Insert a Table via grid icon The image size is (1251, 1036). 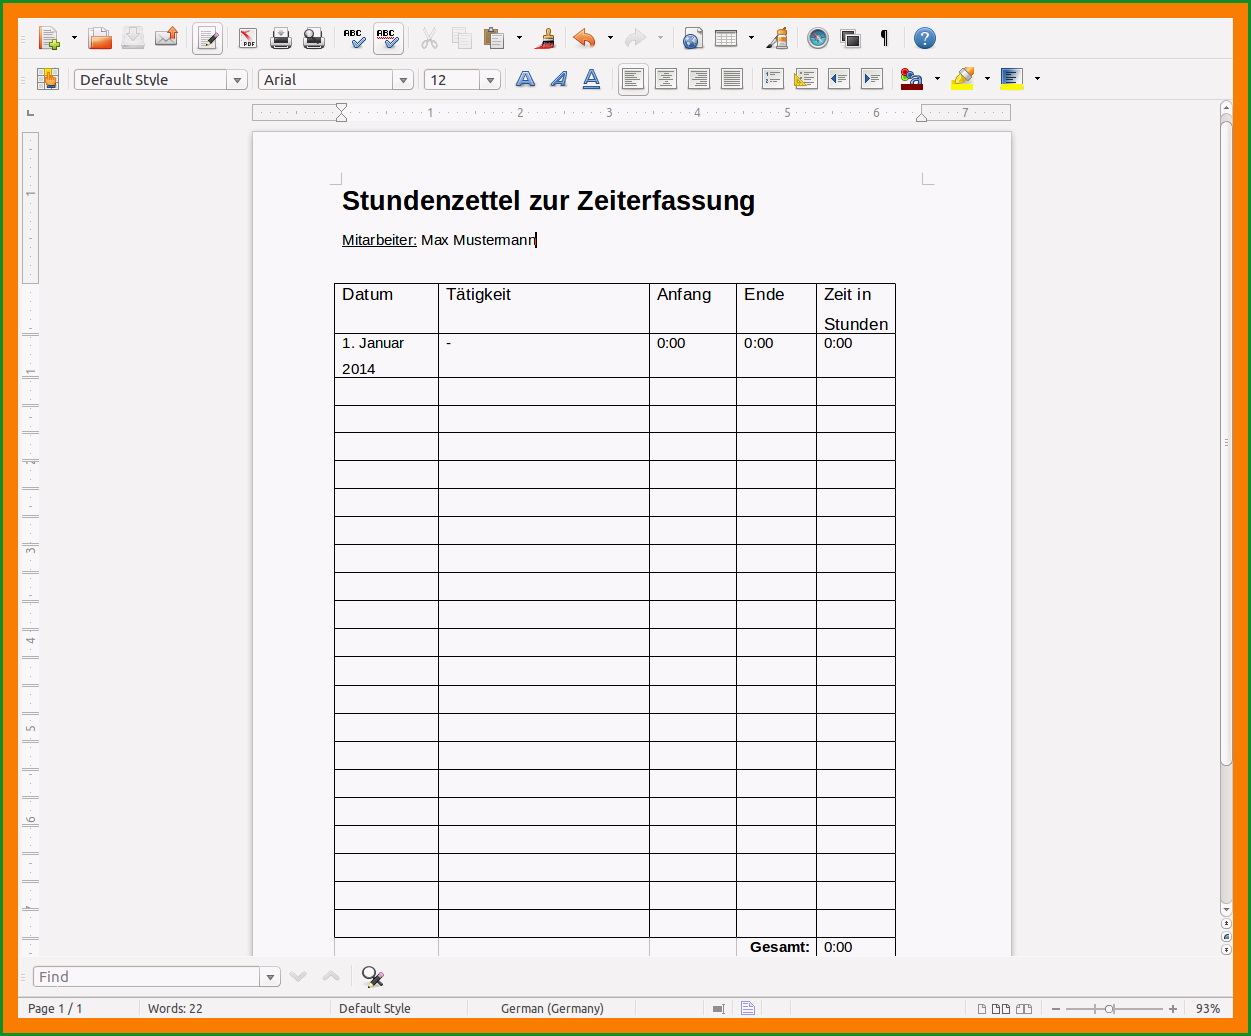(x=726, y=39)
